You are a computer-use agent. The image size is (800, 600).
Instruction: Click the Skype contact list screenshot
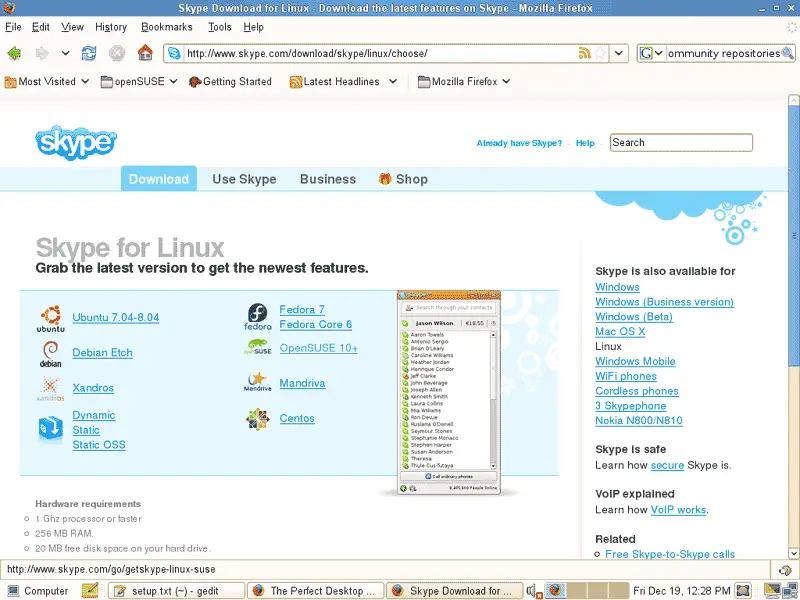pos(449,392)
